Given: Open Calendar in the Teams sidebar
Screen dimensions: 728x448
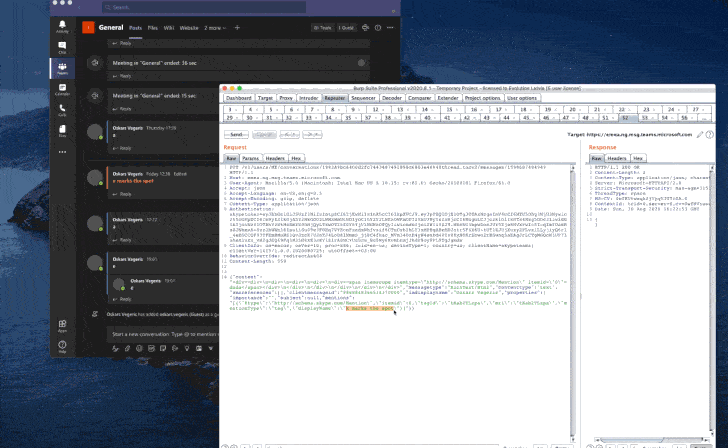Looking at the screenshot, I should click(x=62, y=90).
